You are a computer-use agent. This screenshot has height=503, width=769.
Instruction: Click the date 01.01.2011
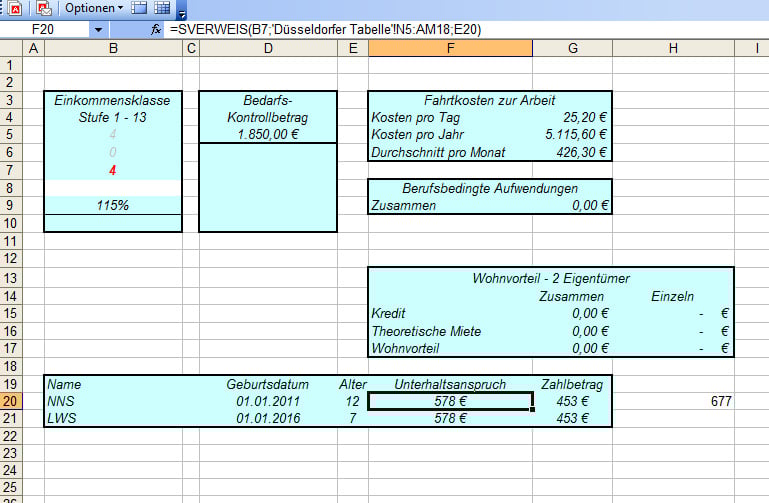[x=268, y=402]
